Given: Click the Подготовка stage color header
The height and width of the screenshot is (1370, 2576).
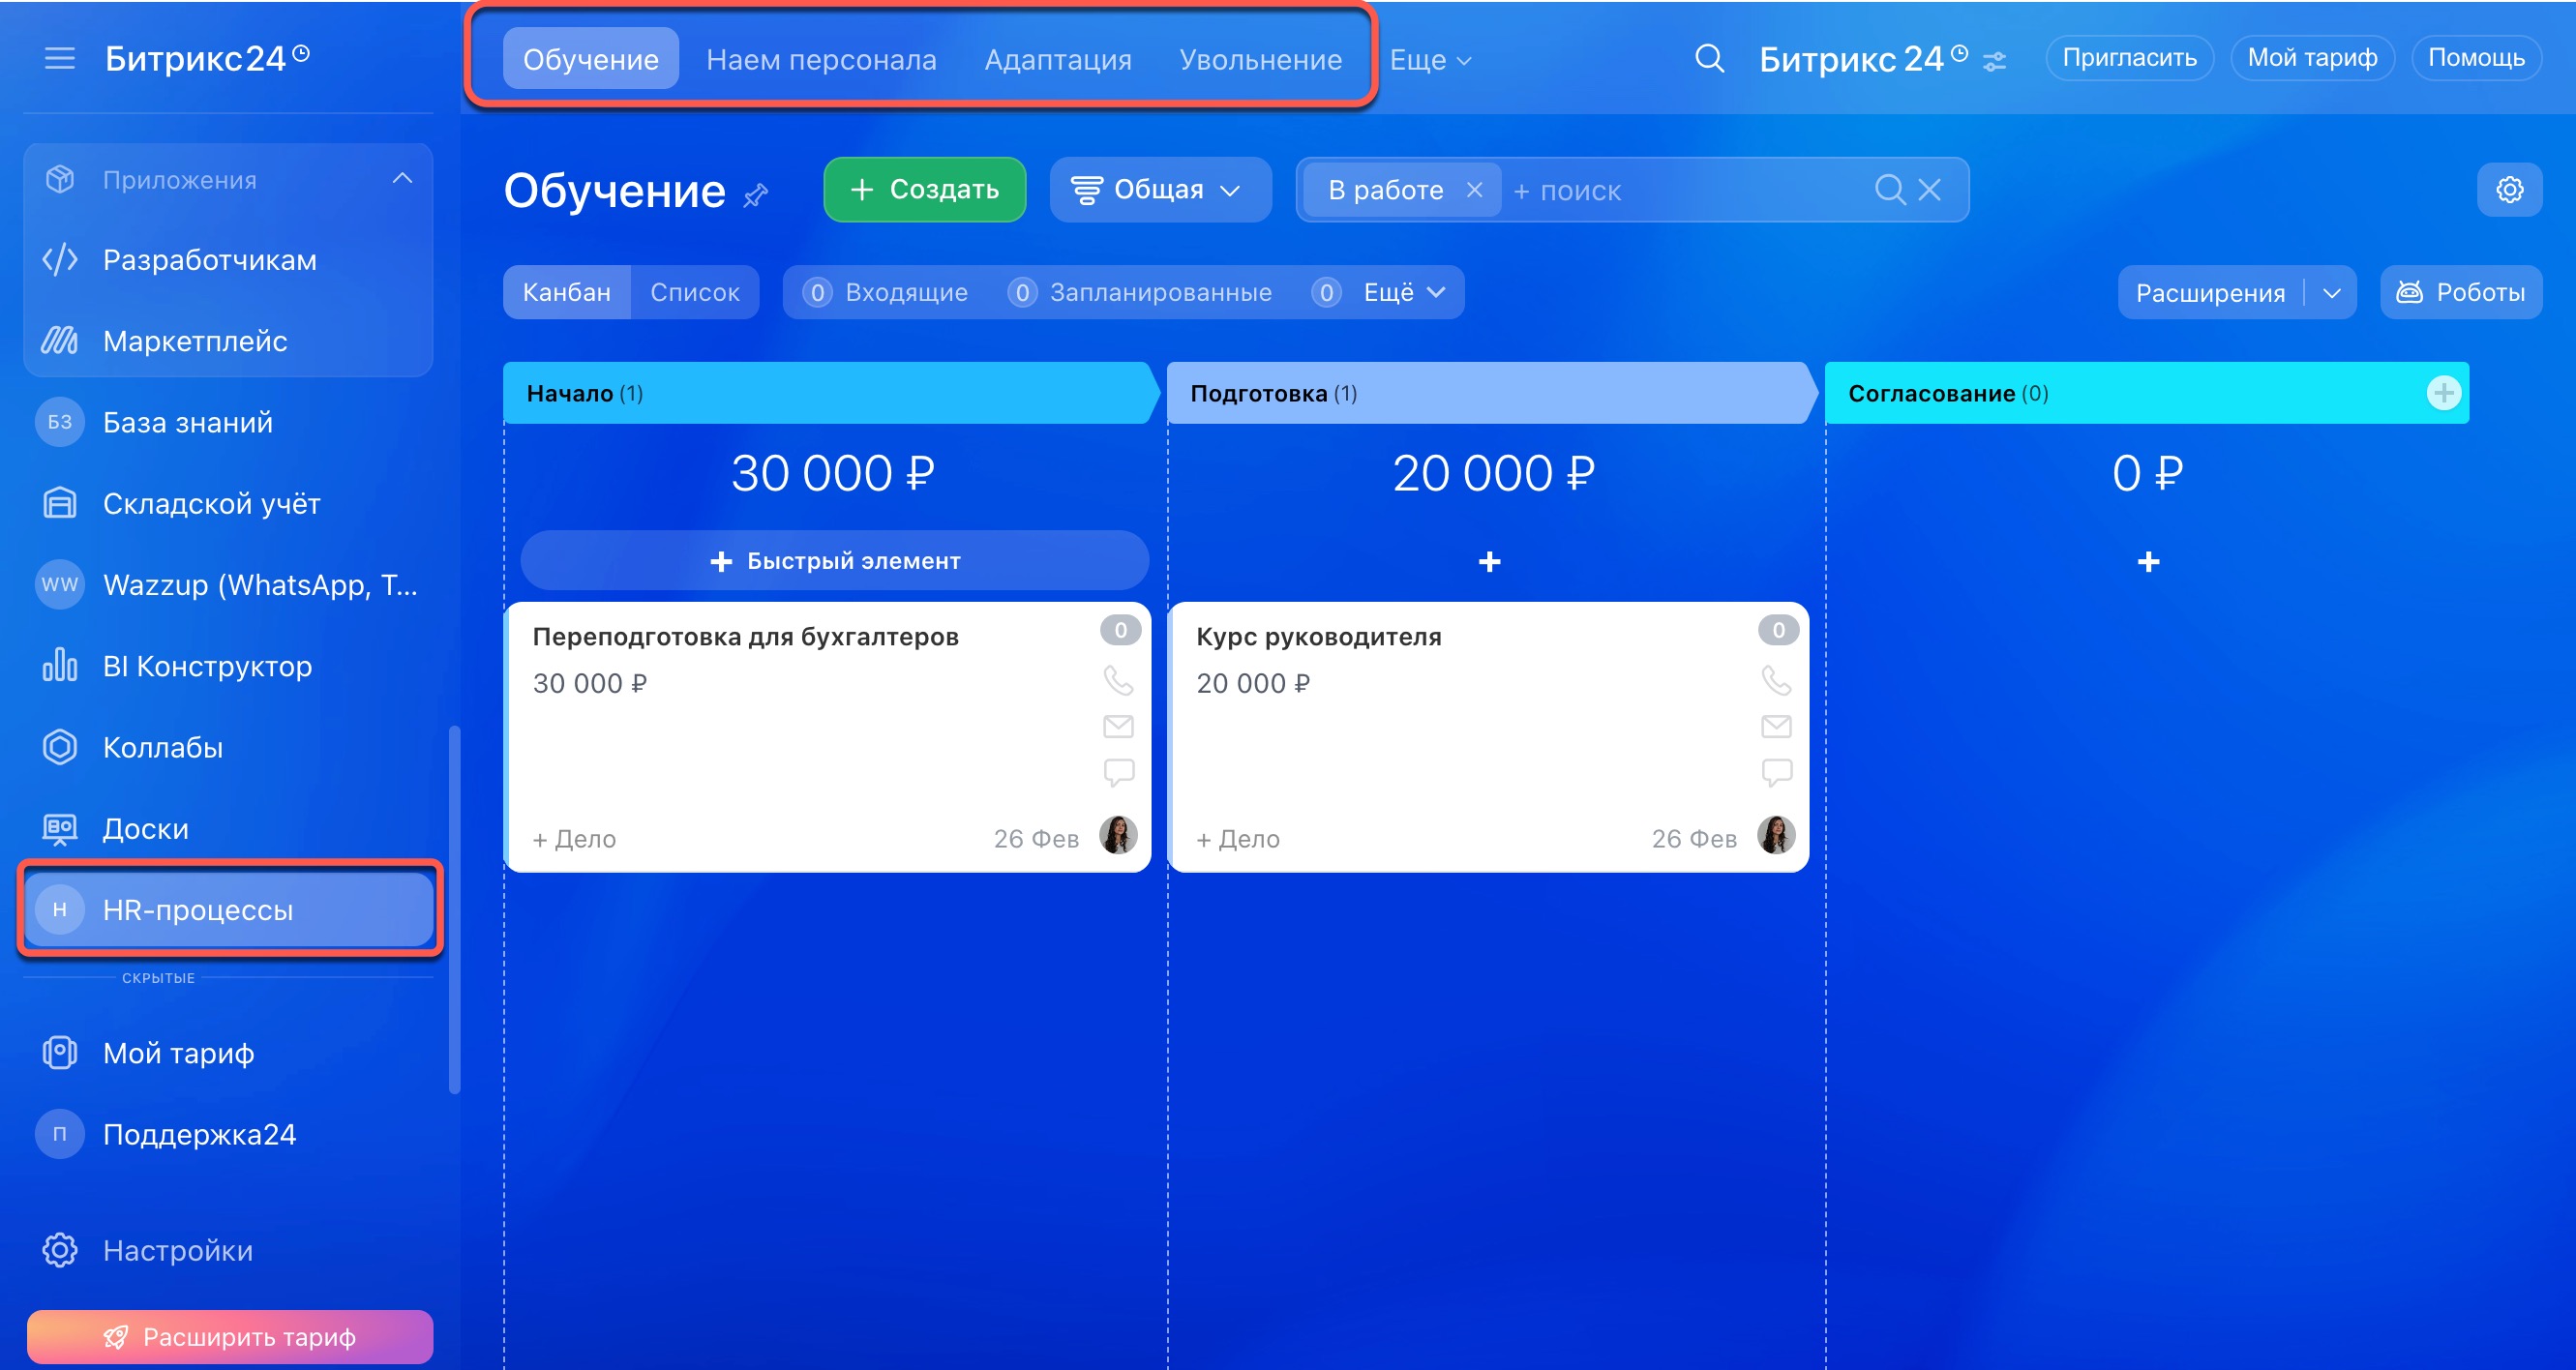Looking at the screenshot, I should [x=1488, y=393].
